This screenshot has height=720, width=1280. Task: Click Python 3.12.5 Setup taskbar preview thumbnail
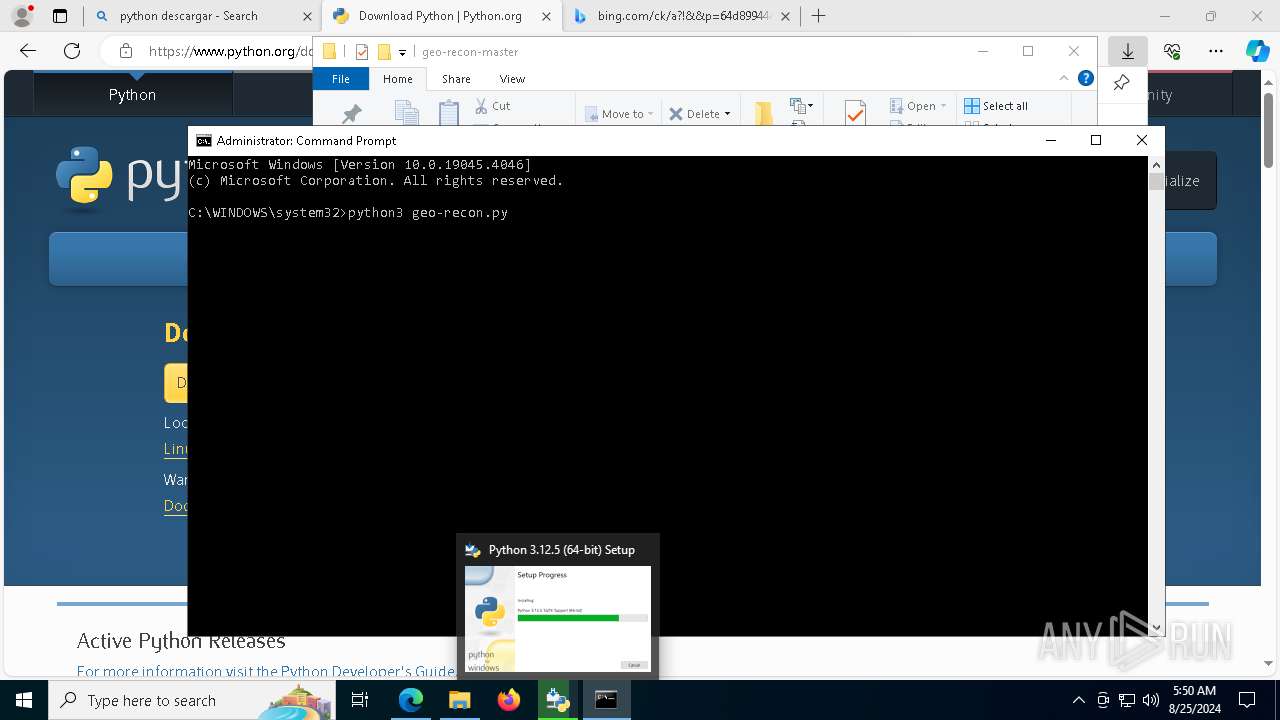point(557,619)
